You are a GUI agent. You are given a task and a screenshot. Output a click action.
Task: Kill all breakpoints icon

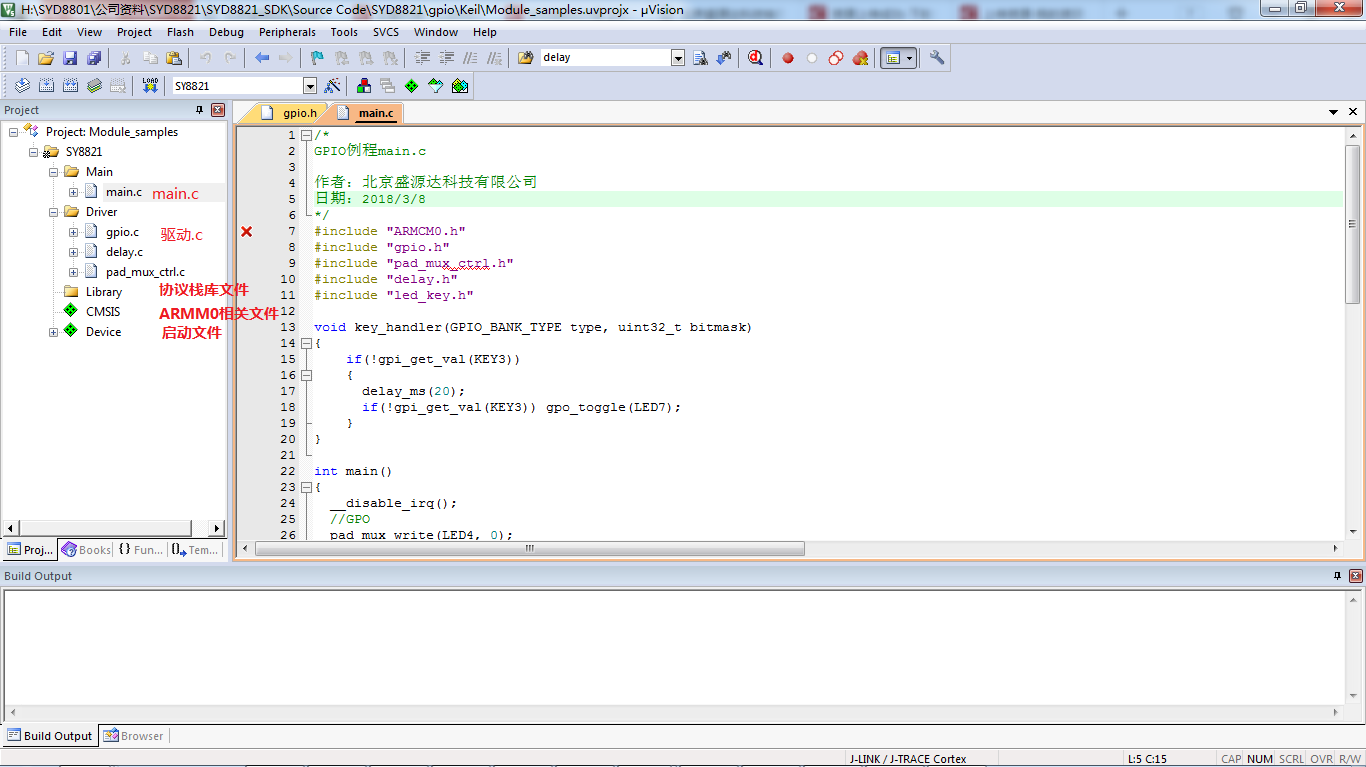(860, 58)
